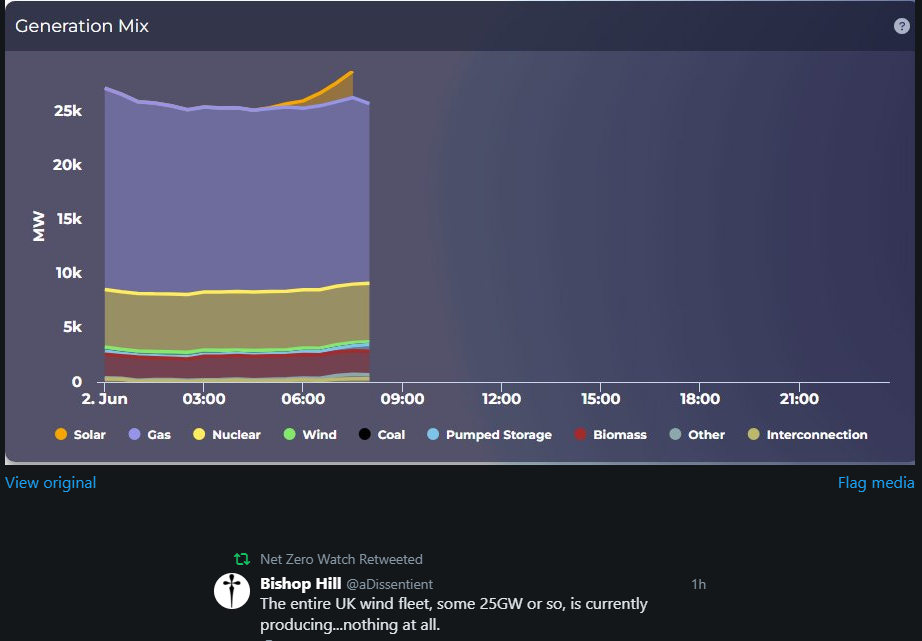
Task: Toggle the Solar legend series
Action: tap(82, 435)
